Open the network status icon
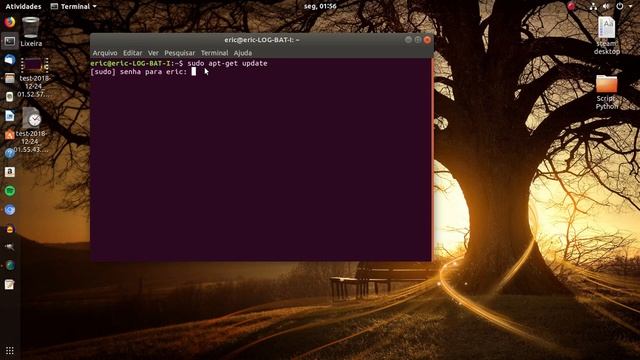The width and height of the screenshot is (640, 360). click(593, 6)
